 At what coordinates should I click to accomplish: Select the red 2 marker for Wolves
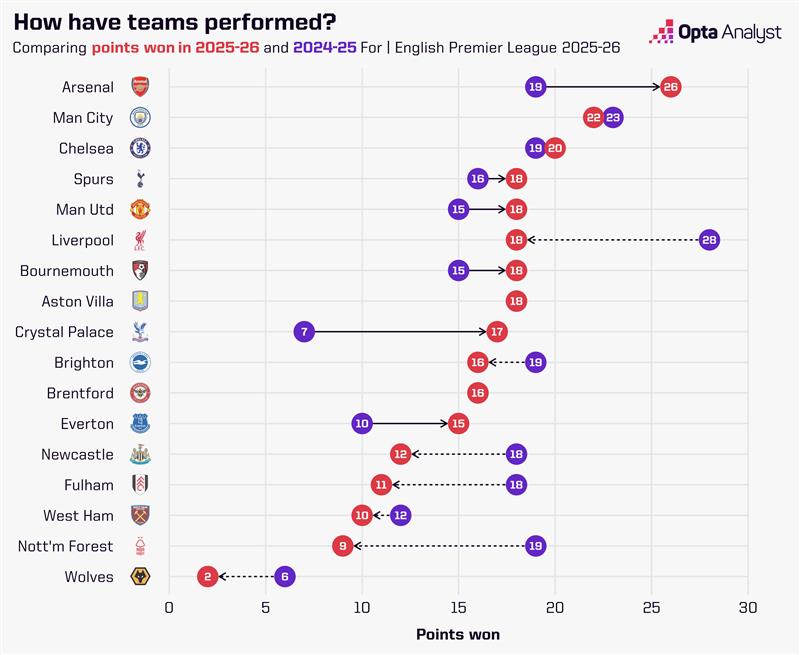pyautogui.click(x=207, y=577)
